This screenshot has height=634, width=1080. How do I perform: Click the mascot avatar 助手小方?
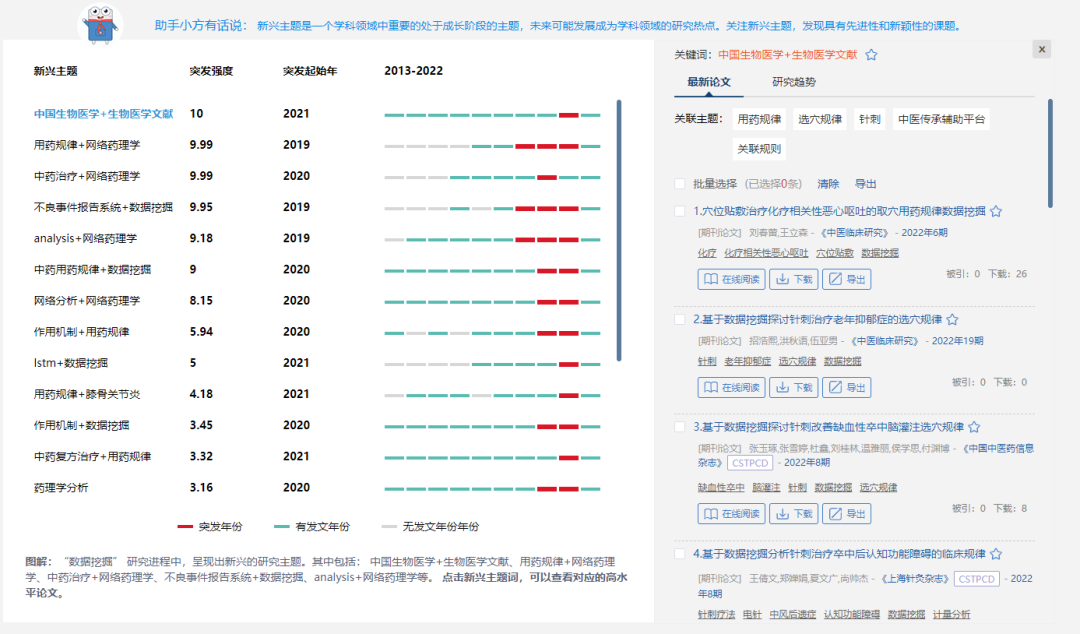coord(100,24)
